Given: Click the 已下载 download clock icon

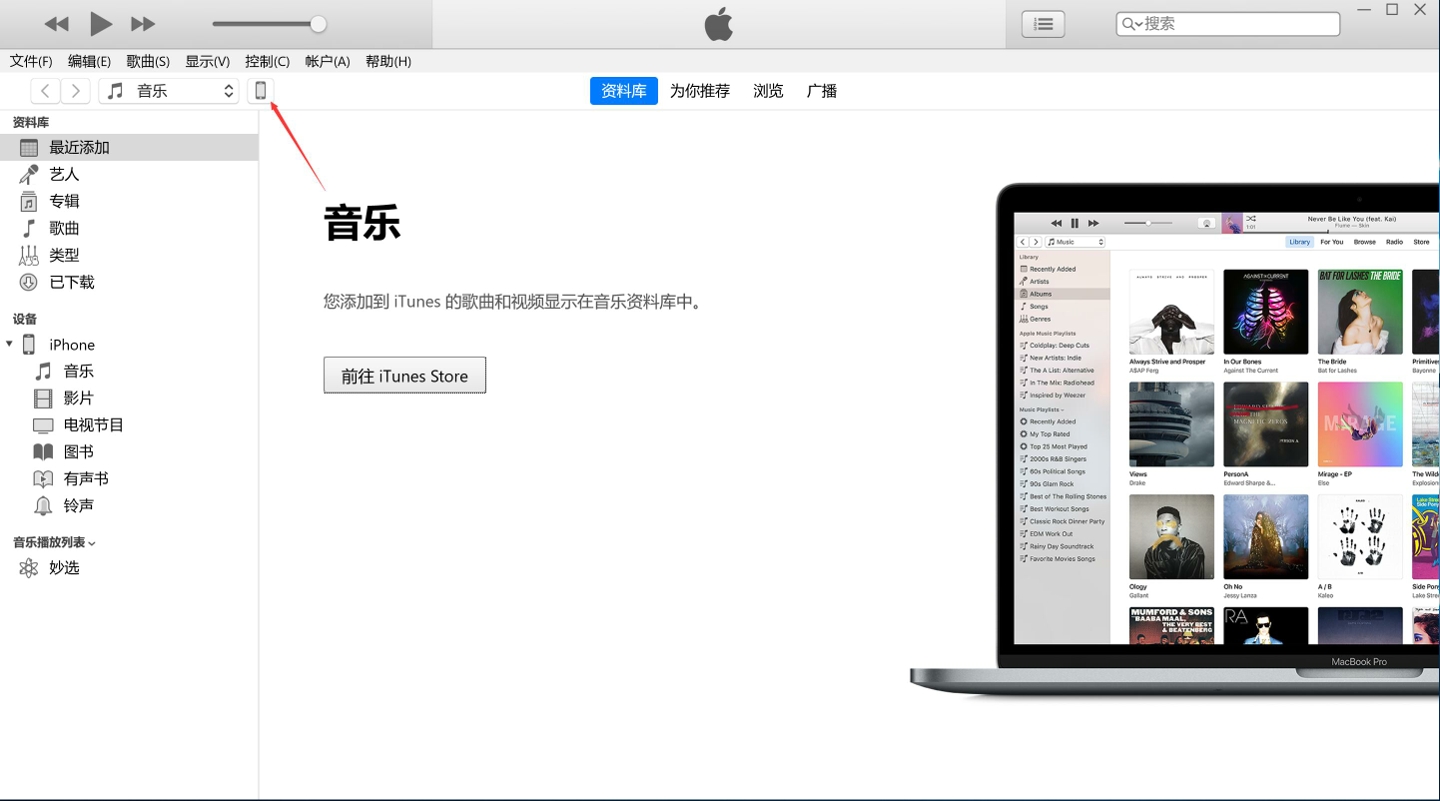Looking at the screenshot, I should (x=29, y=282).
